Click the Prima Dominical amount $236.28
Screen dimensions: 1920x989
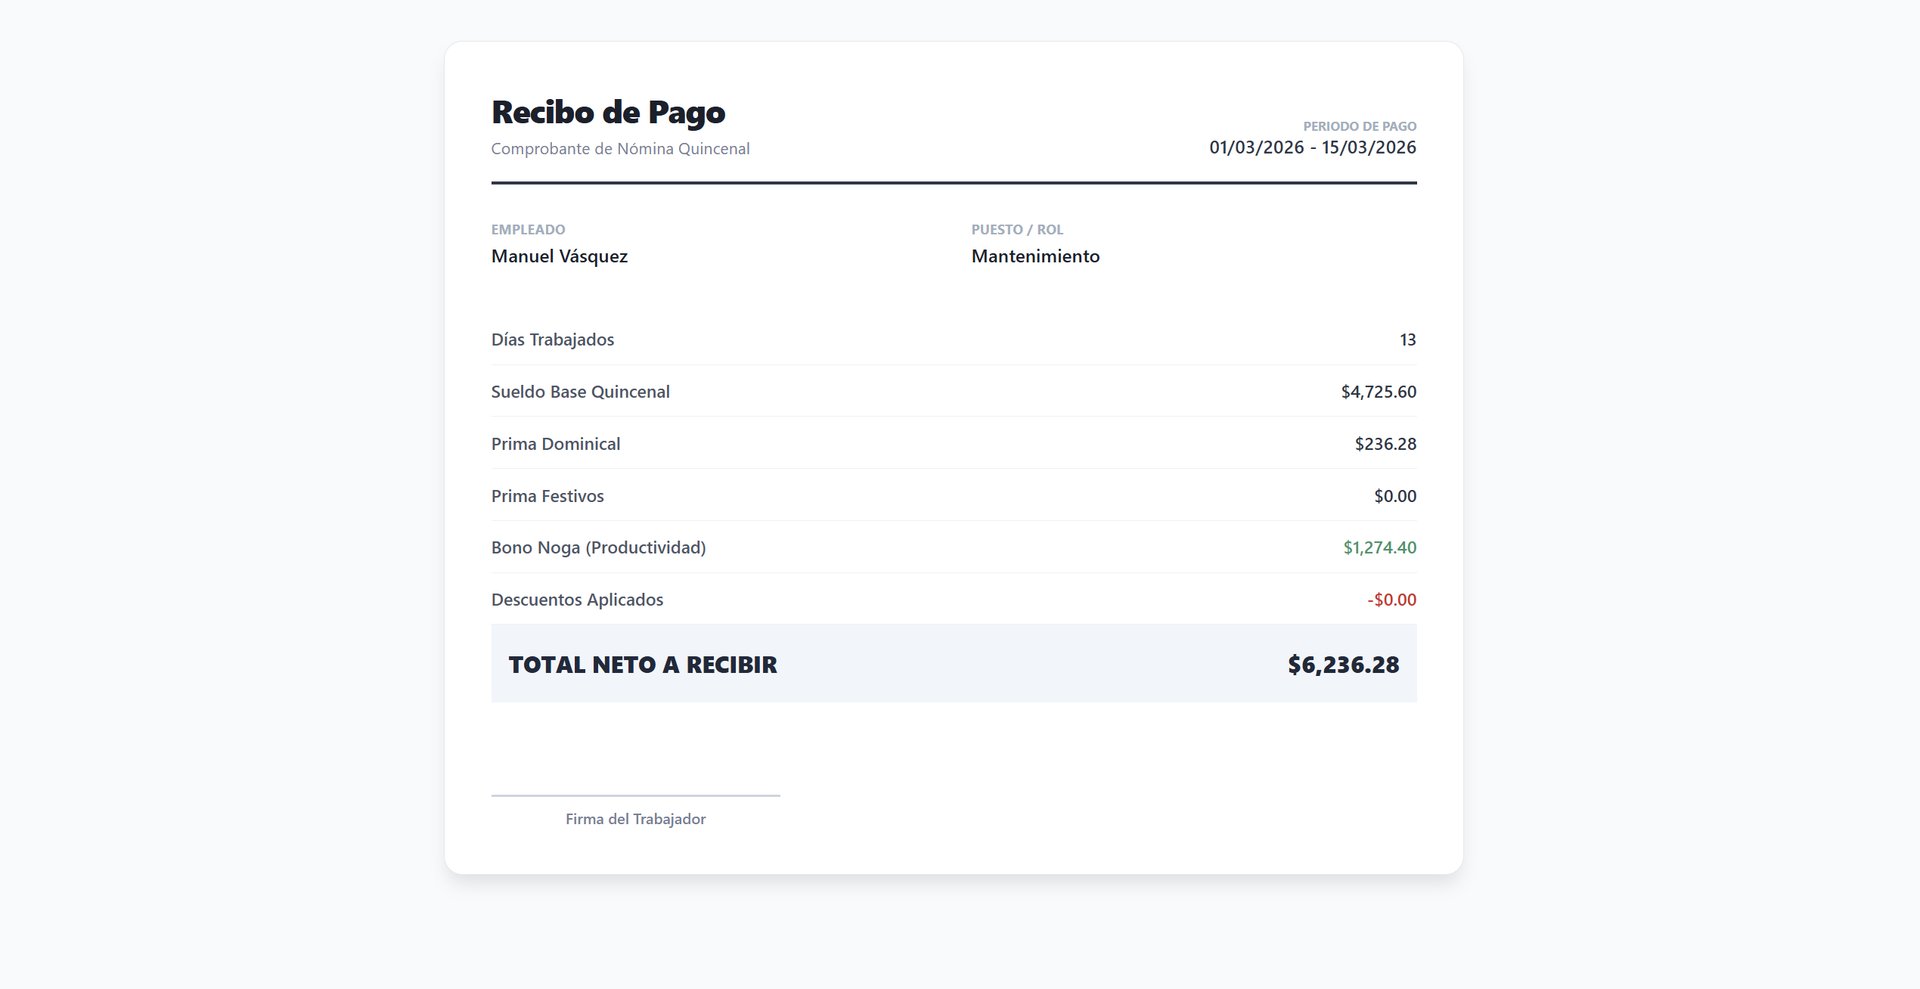pos(1385,444)
